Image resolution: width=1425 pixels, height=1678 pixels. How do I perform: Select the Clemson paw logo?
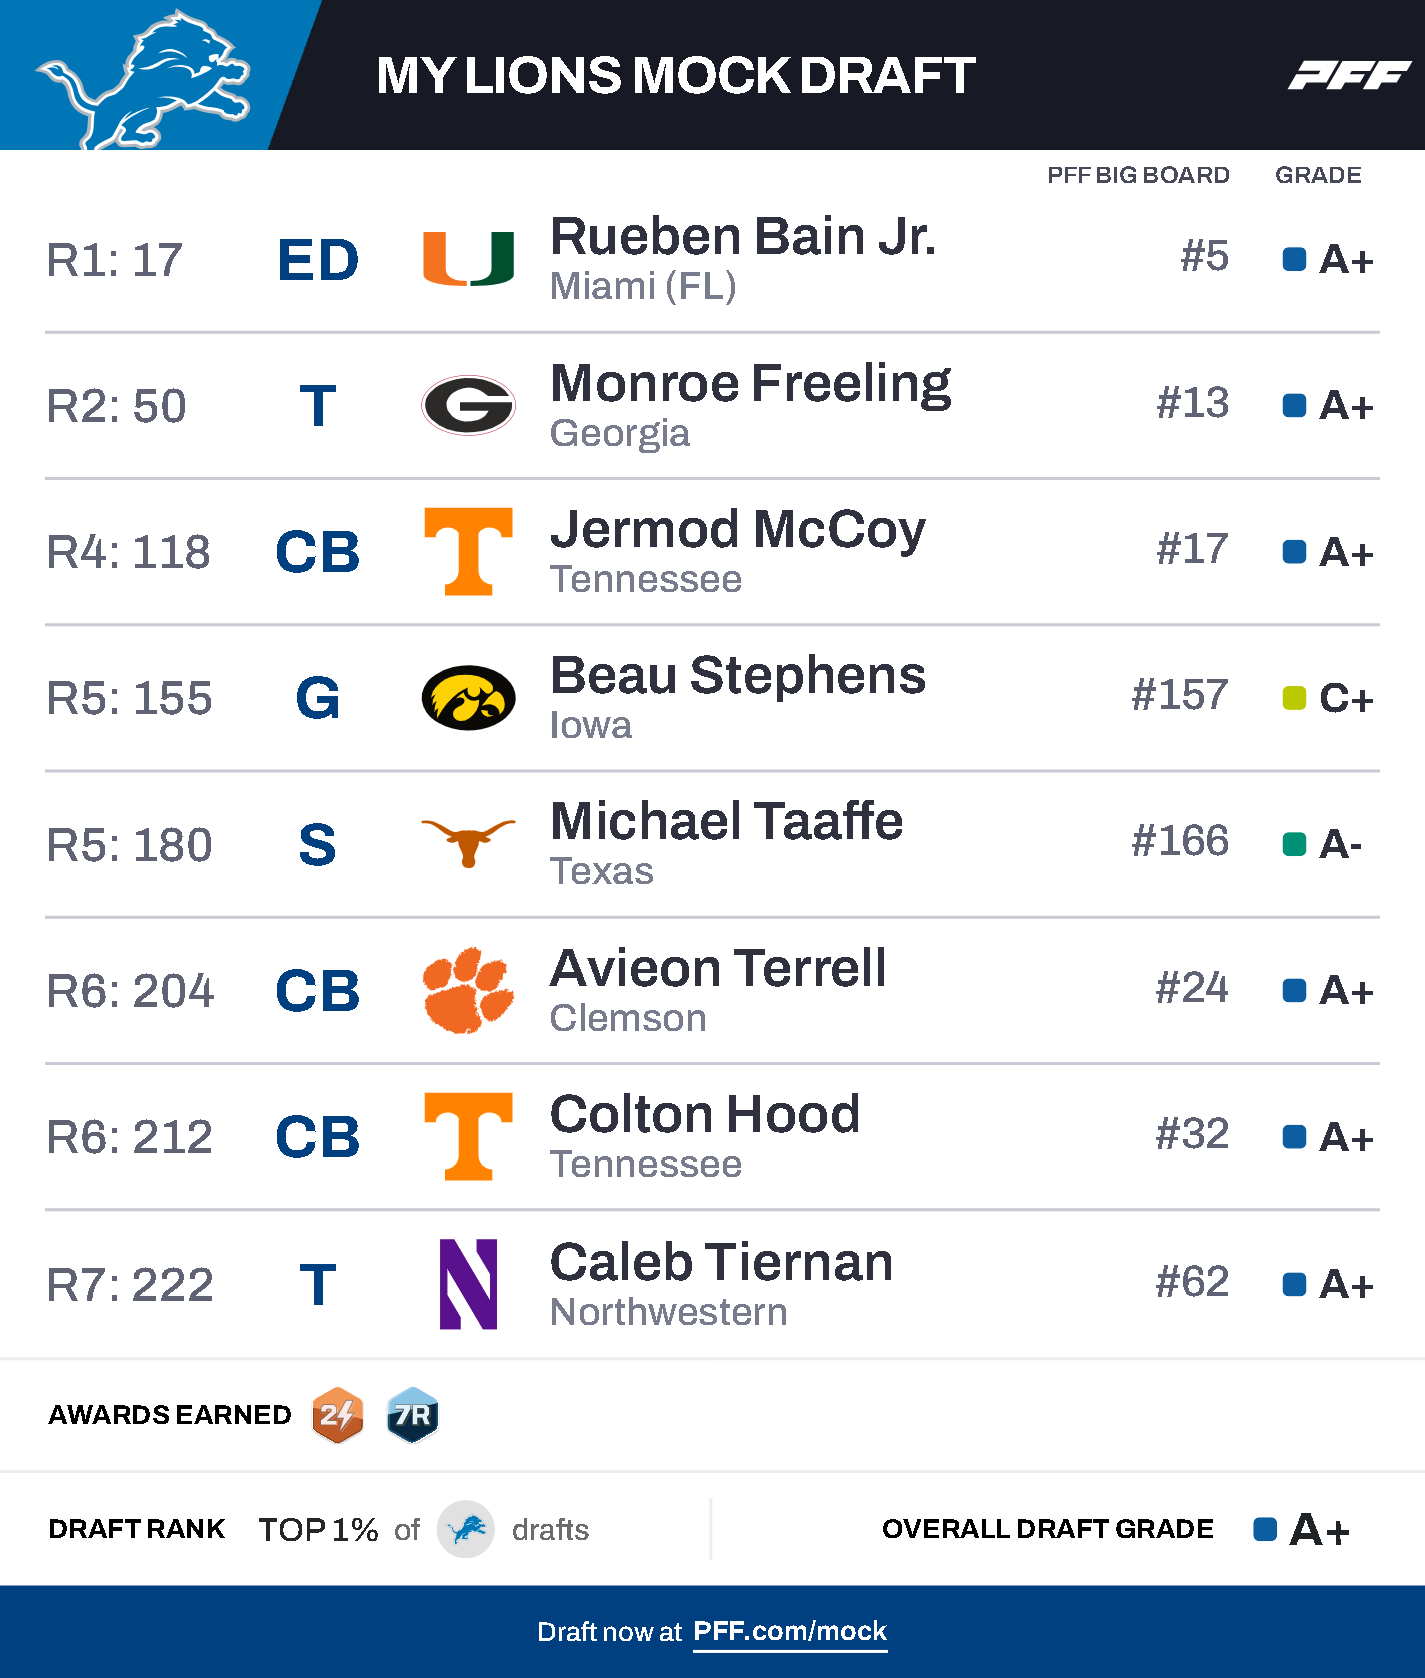(468, 990)
